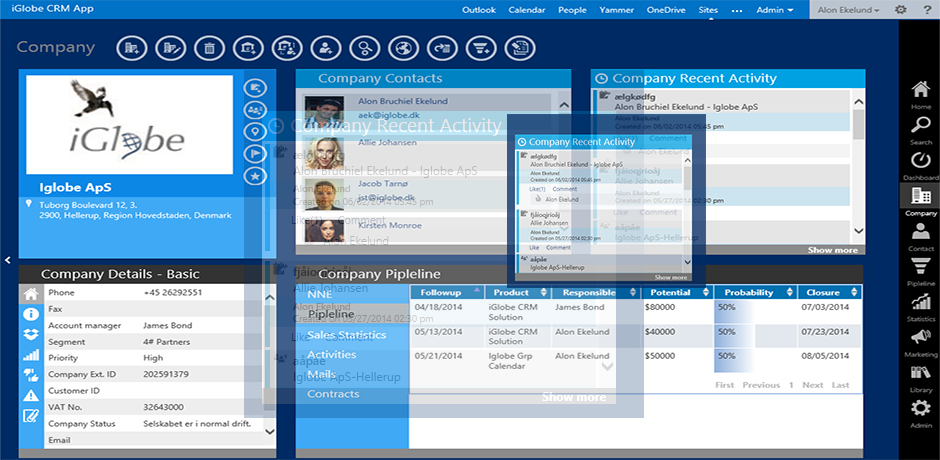Open Calendar in top navigation
This screenshot has width=940, height=460.
526,10
